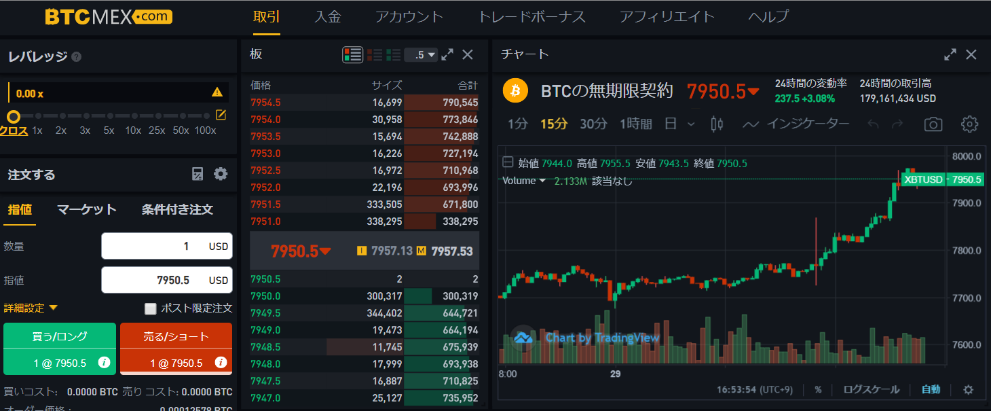991x411 pixels.
Task: Select 1x leverage
Action: [x=37, y=130]
